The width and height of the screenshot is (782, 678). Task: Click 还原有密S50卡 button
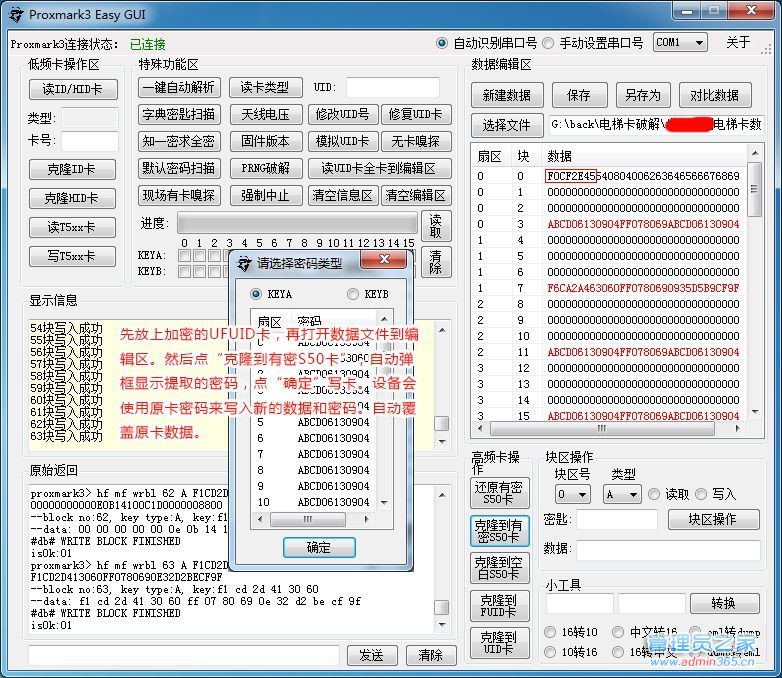coord(499,493)
